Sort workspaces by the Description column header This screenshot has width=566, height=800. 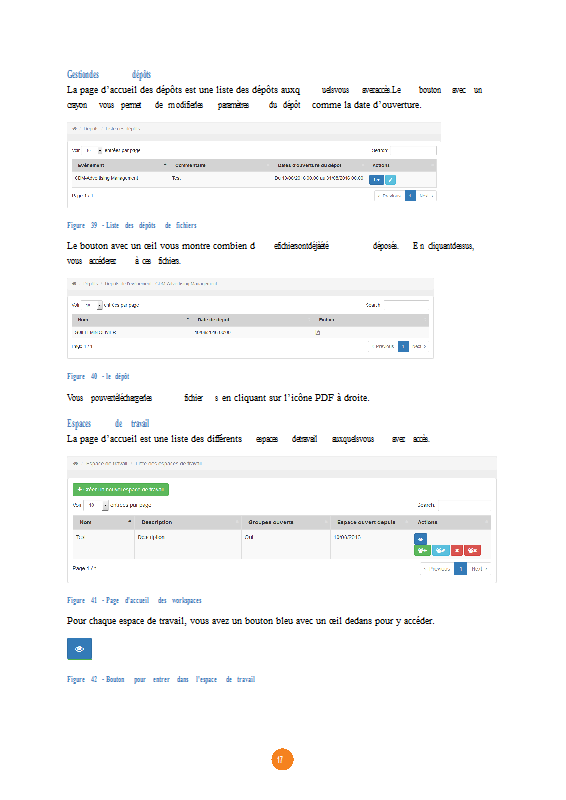coord(188,522)
